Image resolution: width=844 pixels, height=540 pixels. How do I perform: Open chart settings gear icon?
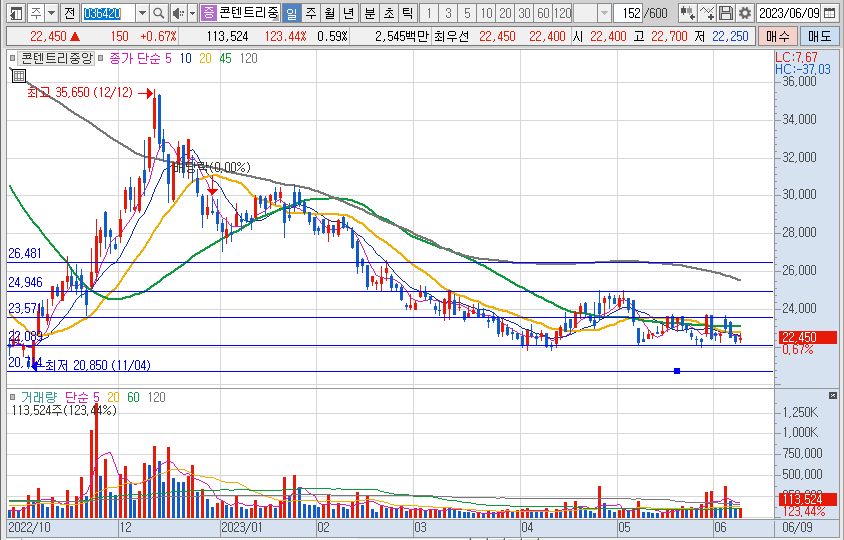[744, 13]
